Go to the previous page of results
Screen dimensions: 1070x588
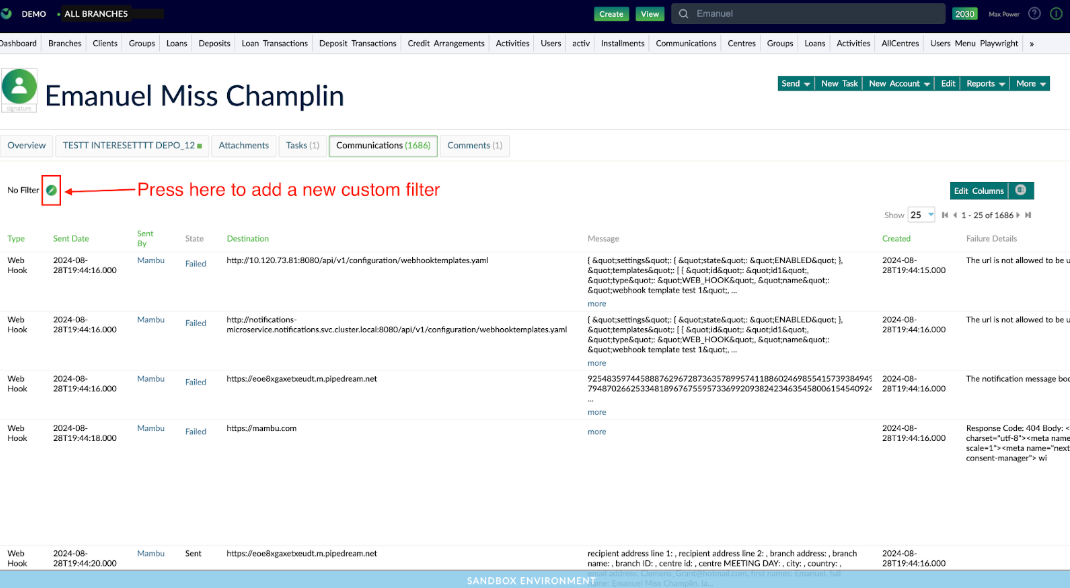[955, 215]
